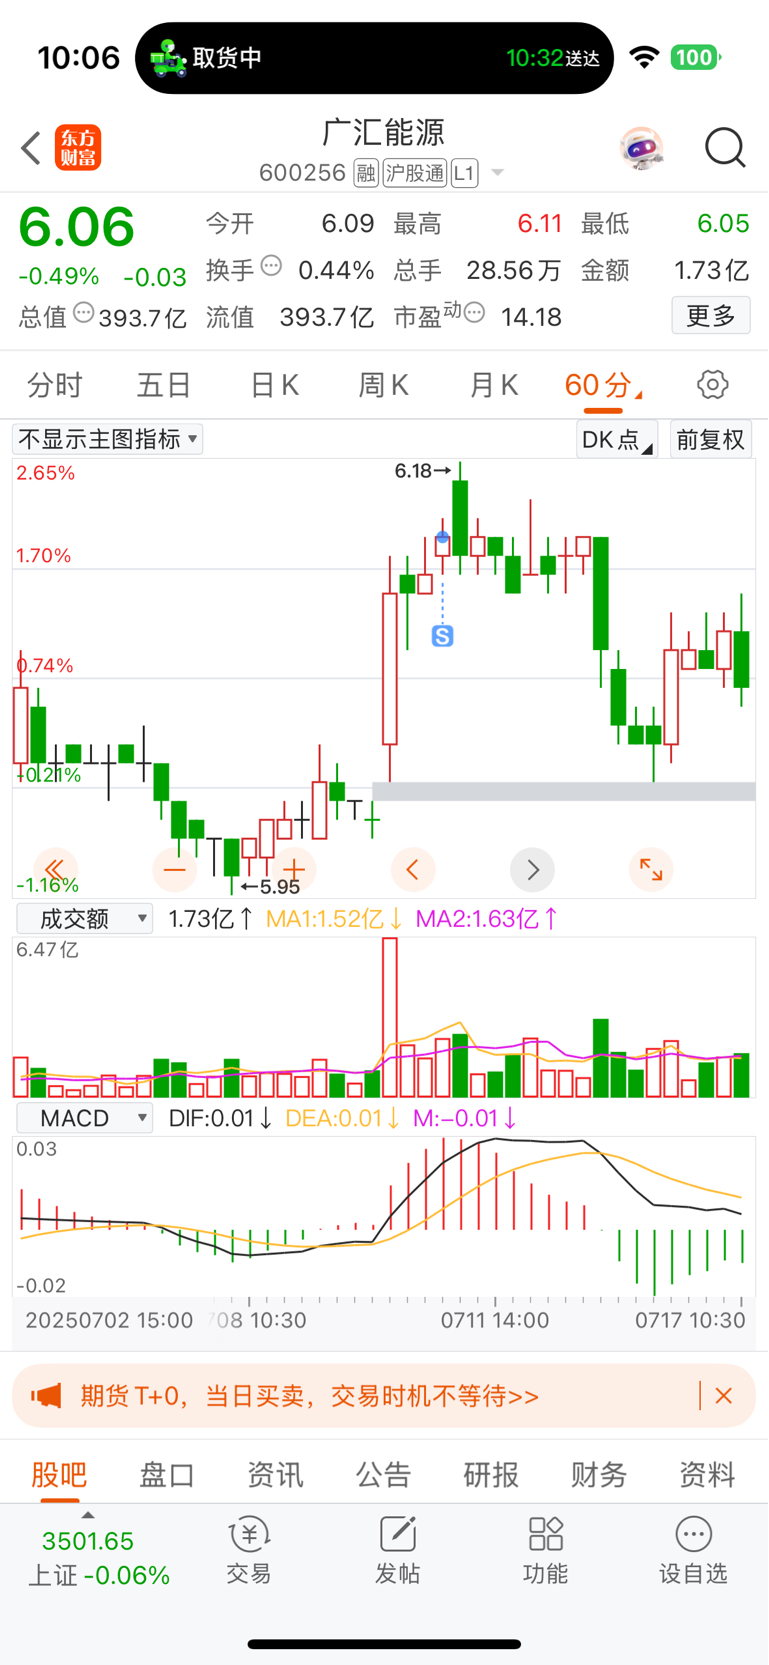Tap the 融 margin tag

pos(366,173)
